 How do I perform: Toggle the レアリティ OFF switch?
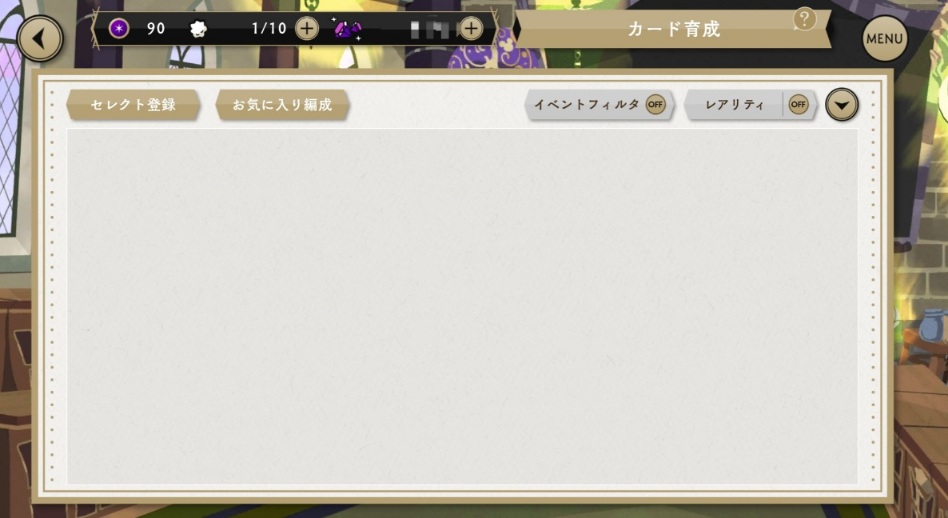[x=798, y=105]
